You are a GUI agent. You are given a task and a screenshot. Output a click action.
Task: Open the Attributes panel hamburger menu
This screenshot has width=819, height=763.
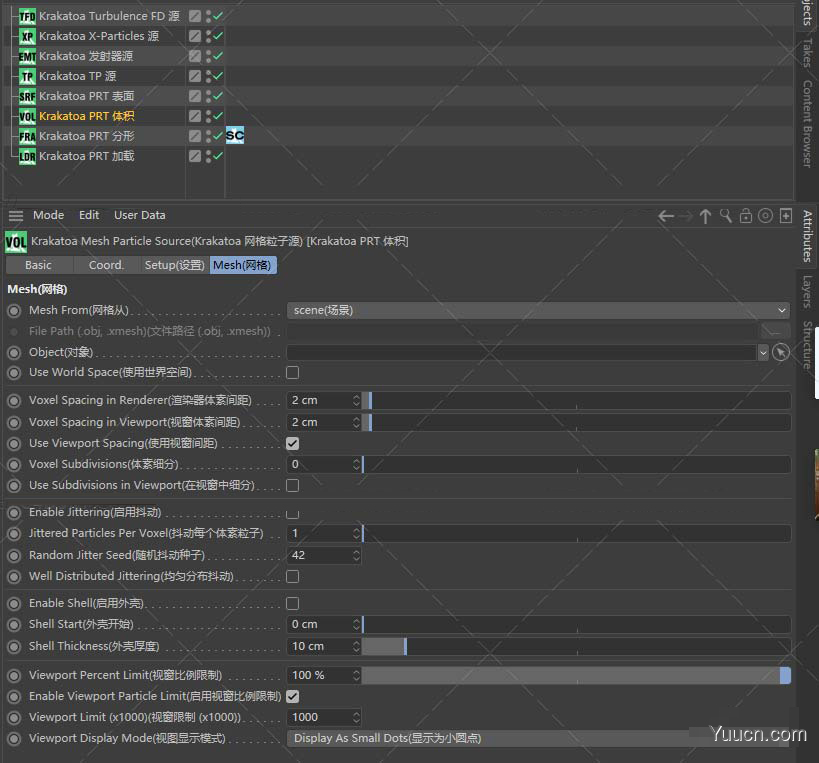pyautogui.click(x=16, y=216)
